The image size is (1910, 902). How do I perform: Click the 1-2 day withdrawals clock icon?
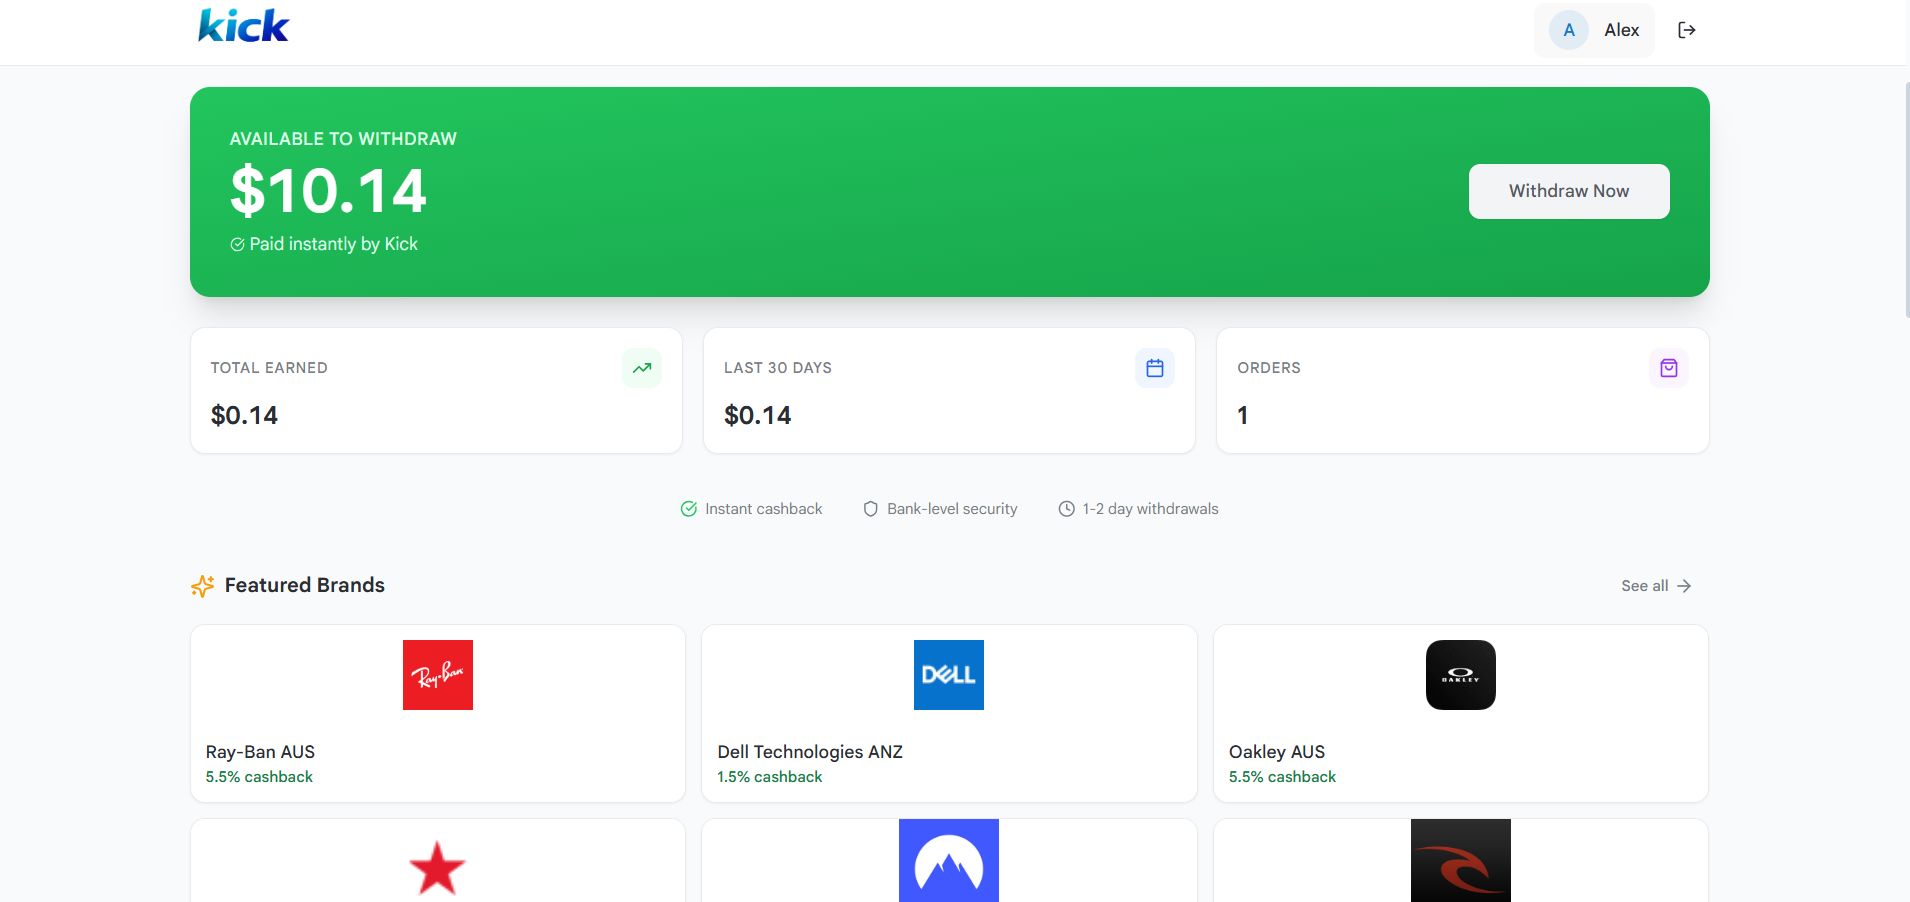pyautogui.click(x=1067, y=509)
